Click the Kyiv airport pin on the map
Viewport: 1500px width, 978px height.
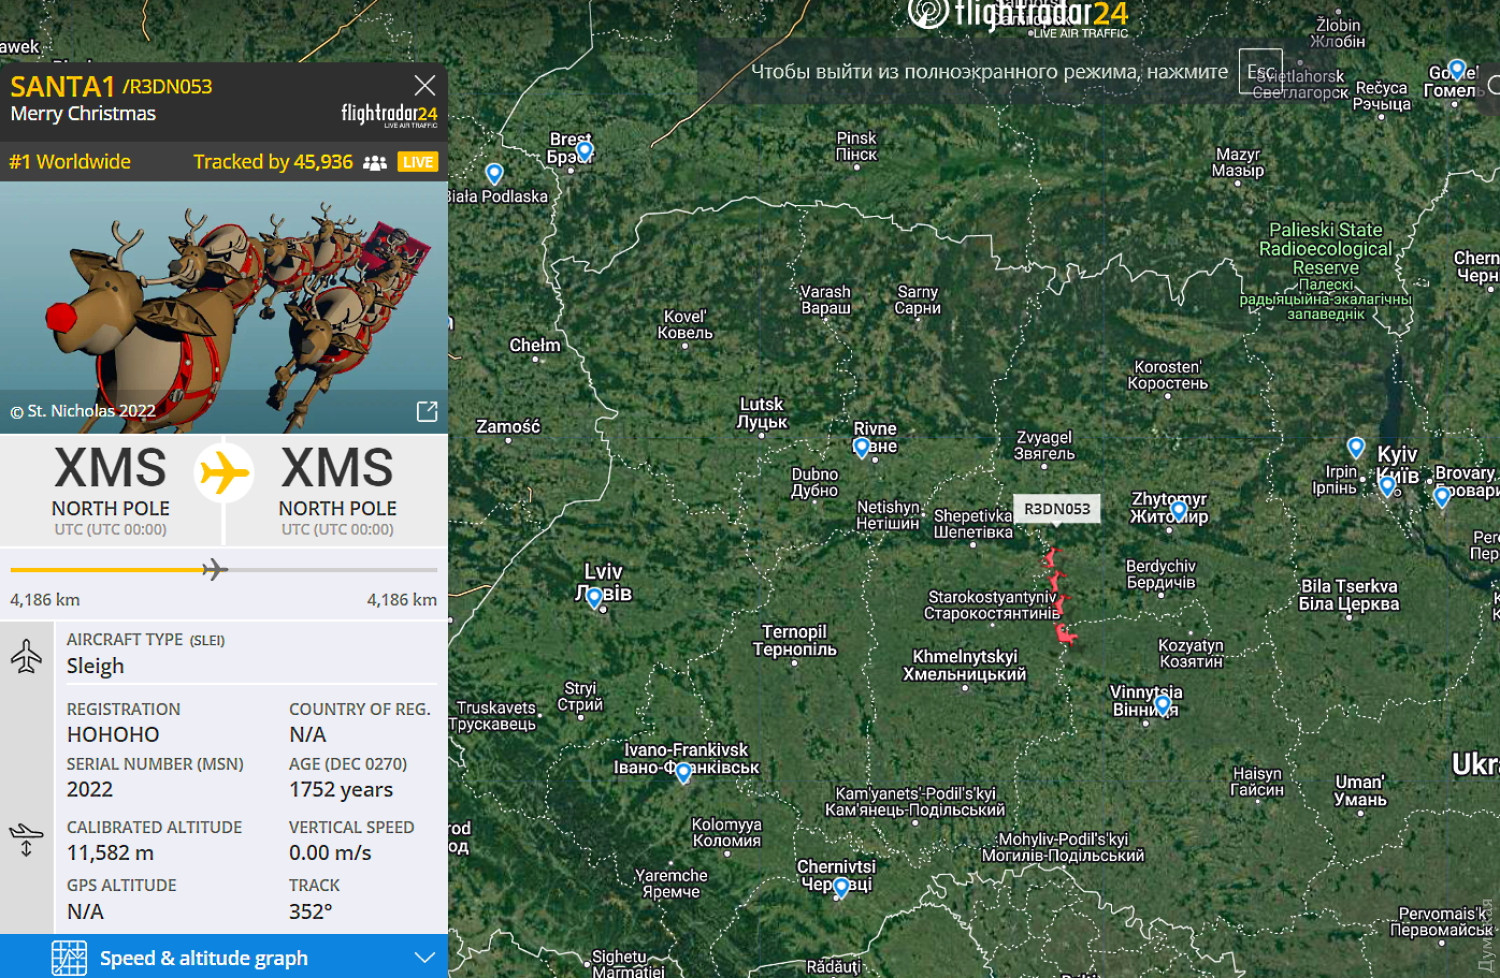coord(1387,486)
